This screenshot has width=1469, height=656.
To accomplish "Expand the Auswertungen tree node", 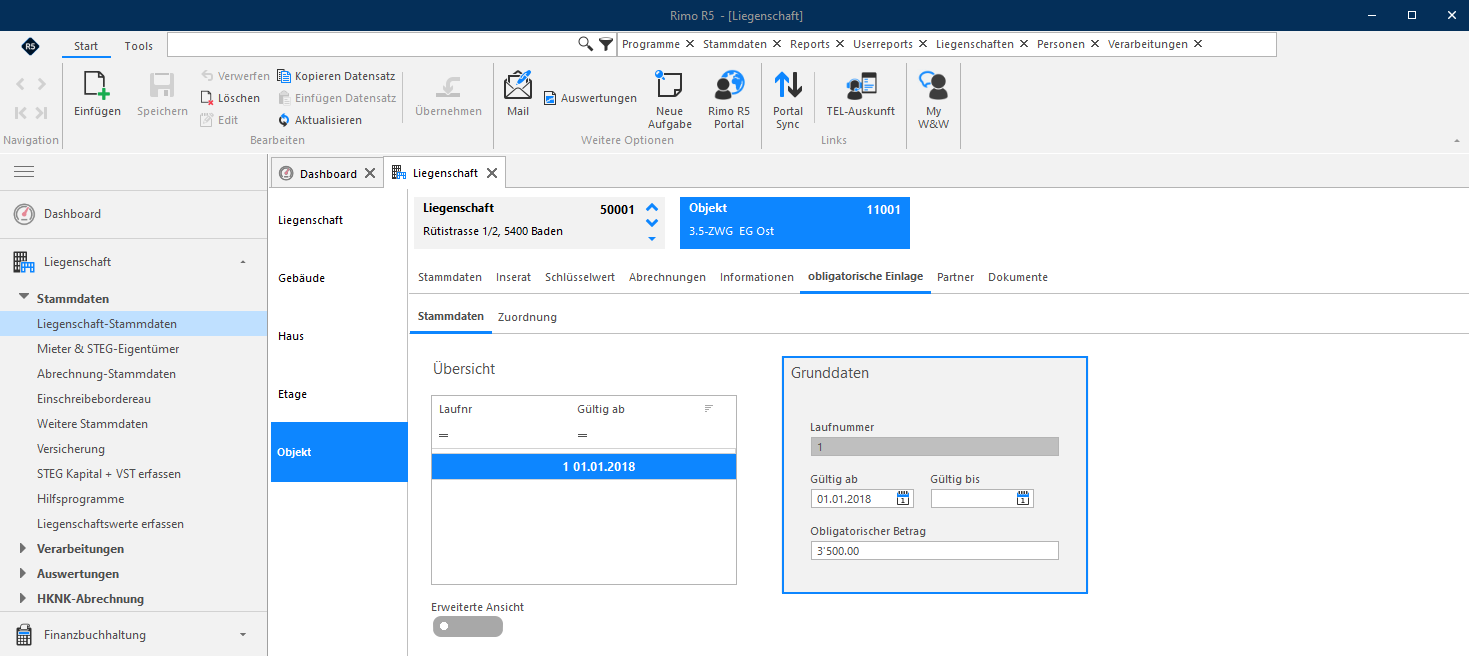I will [24, 573].
